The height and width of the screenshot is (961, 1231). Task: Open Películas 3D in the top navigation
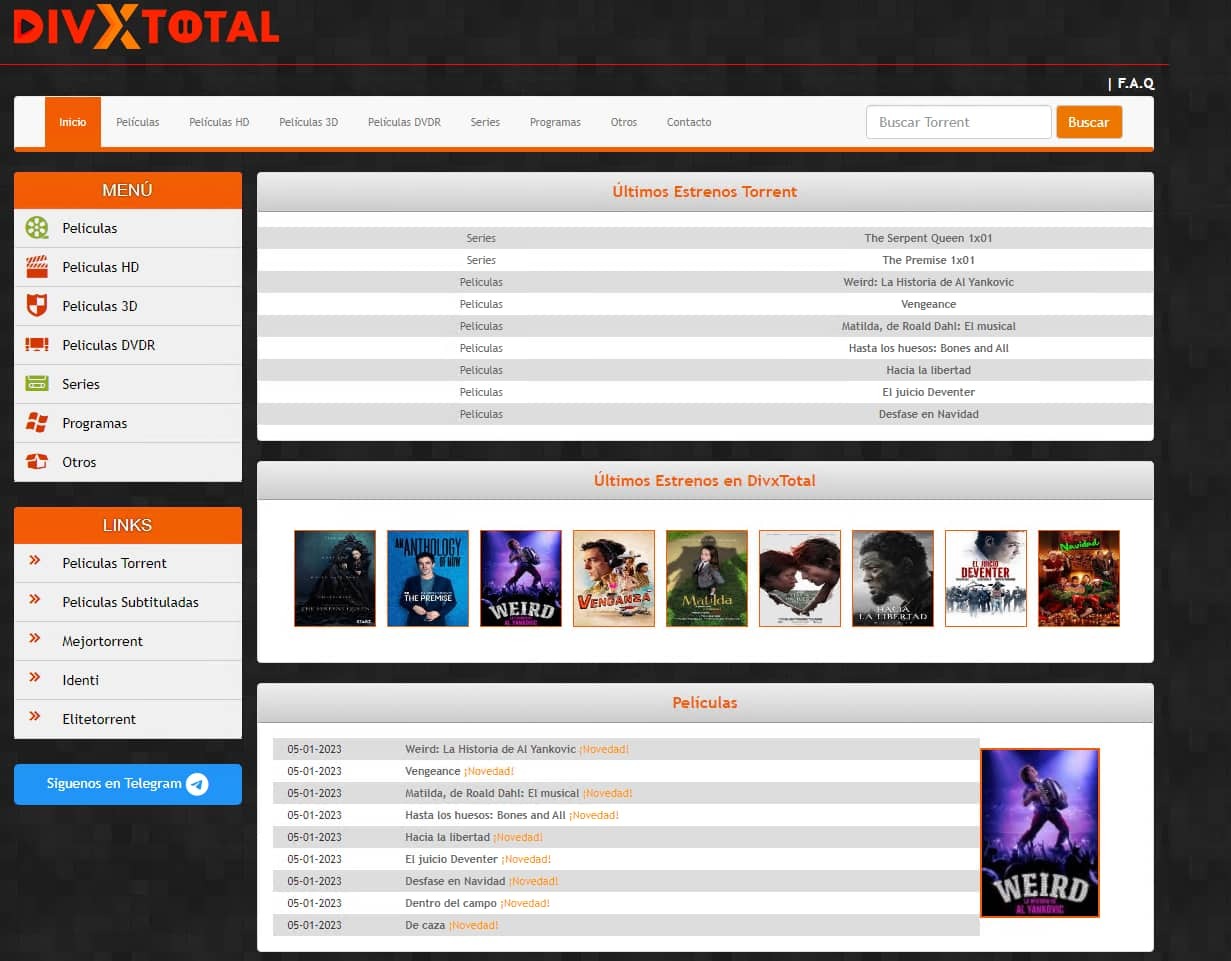[x=309, y=122]
